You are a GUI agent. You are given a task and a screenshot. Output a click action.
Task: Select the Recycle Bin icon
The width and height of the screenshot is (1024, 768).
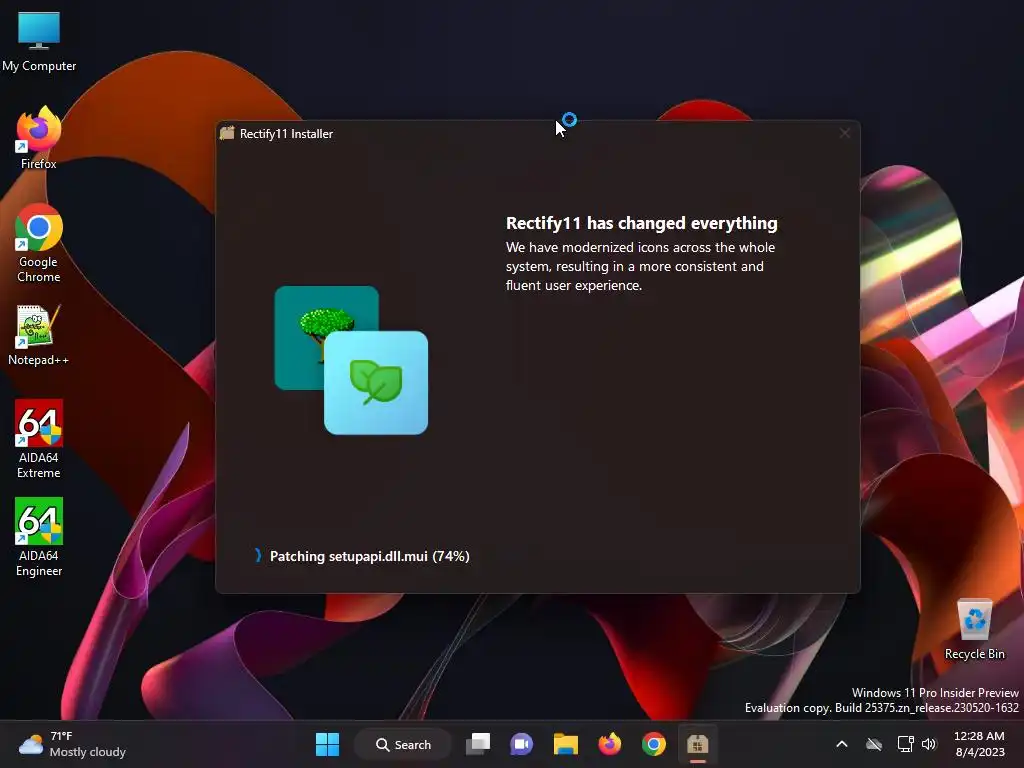pyautogui.click(x=974, y=629)
